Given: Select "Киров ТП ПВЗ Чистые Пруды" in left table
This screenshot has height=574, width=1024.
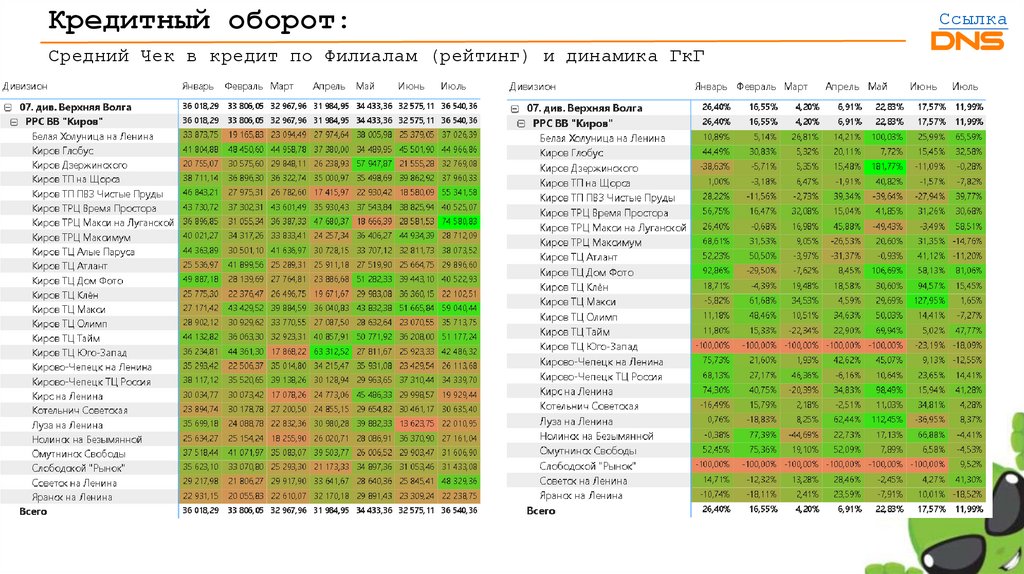Looking at the screenshot, I should [240, 194].
